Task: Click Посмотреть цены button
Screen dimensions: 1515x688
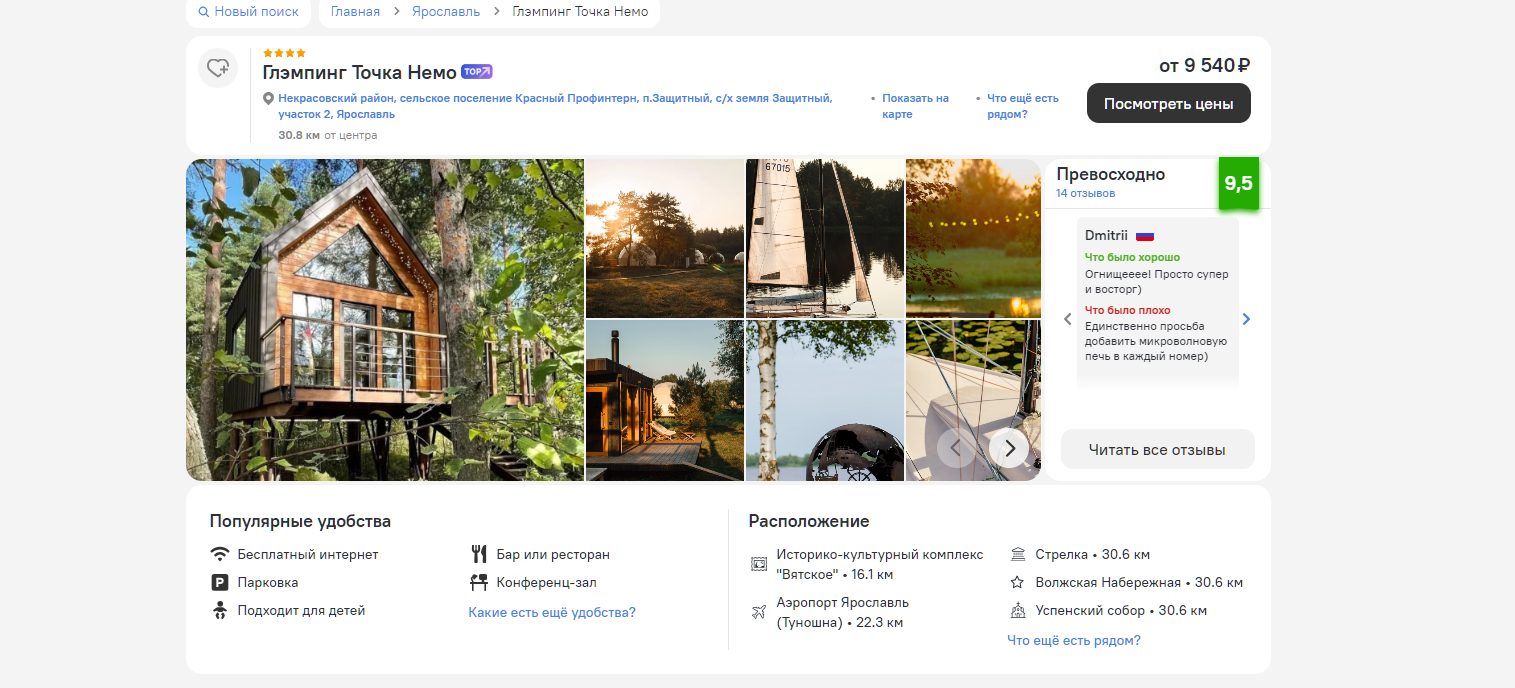Action: pos(1169,103)
